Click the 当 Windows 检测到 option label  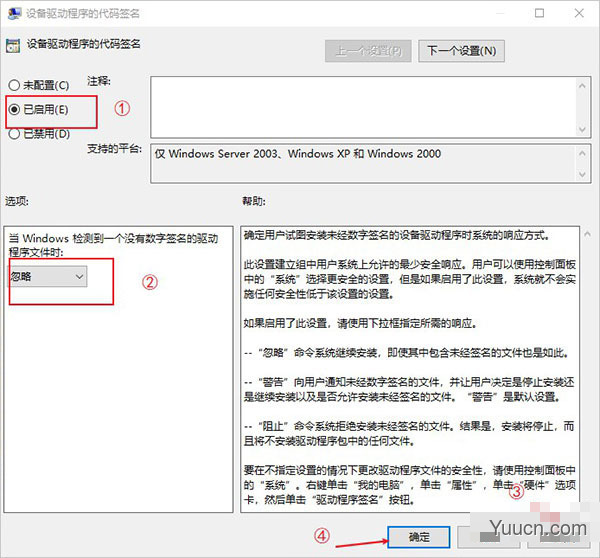[x=114, y=245]
